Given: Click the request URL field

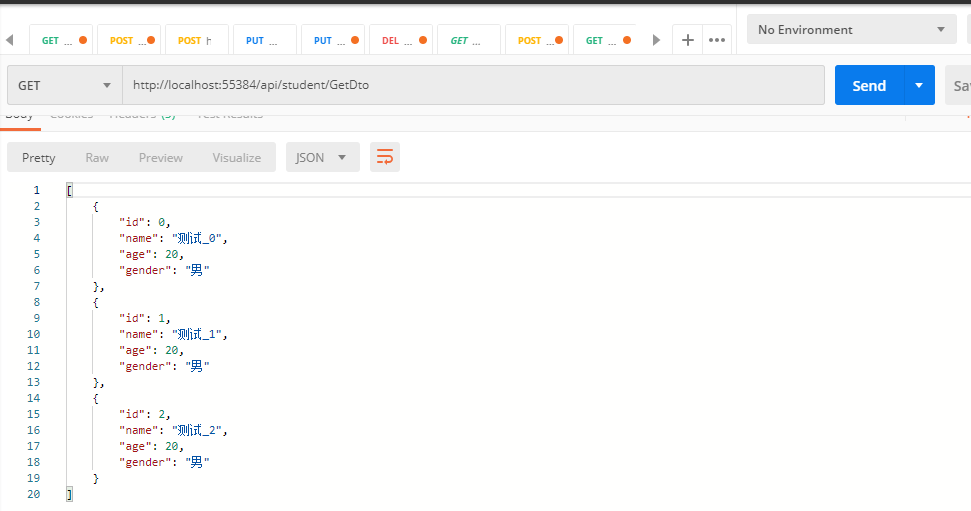Looking at the screenshot, I should click(x=474, y=85).
